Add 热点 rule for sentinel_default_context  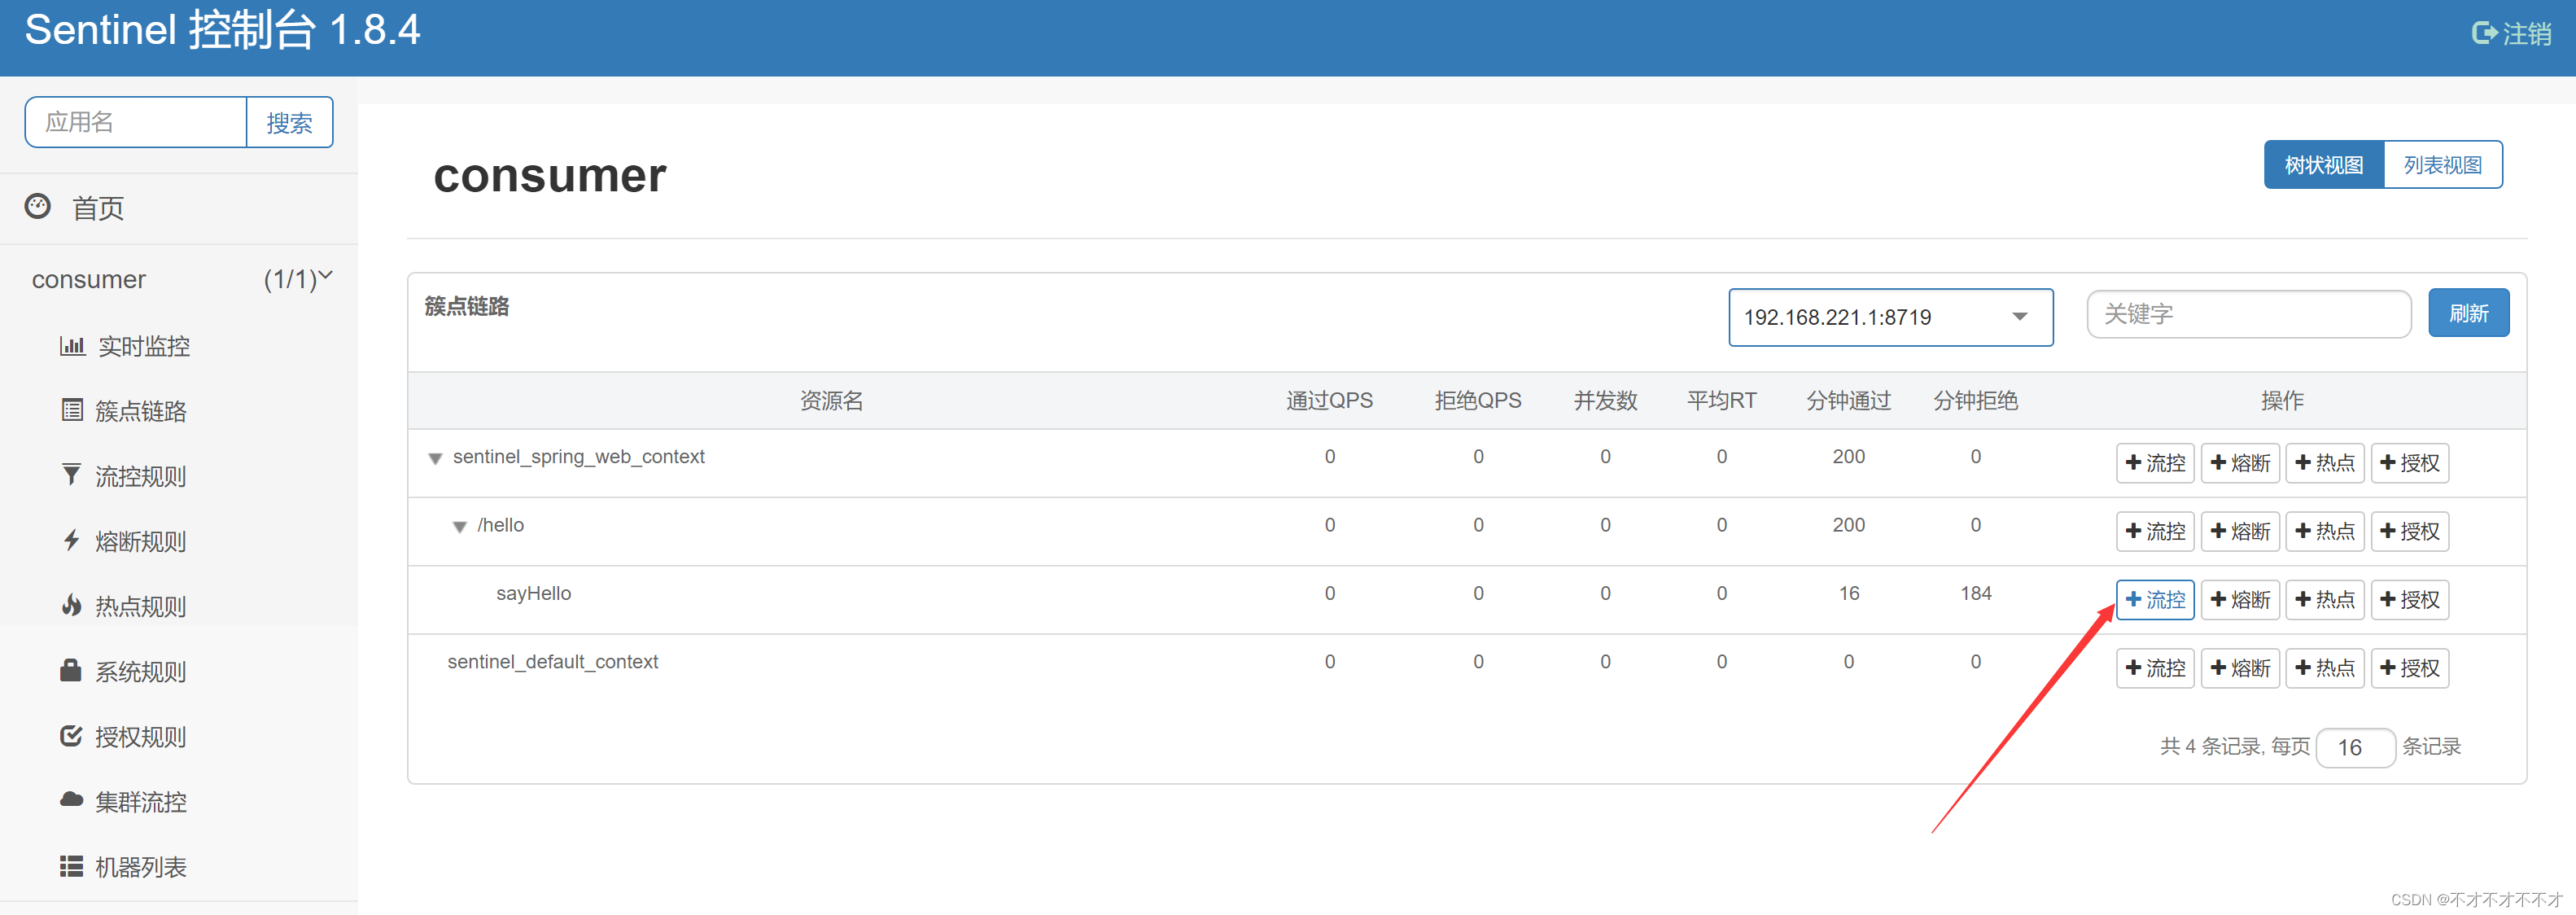(2324, 668)
